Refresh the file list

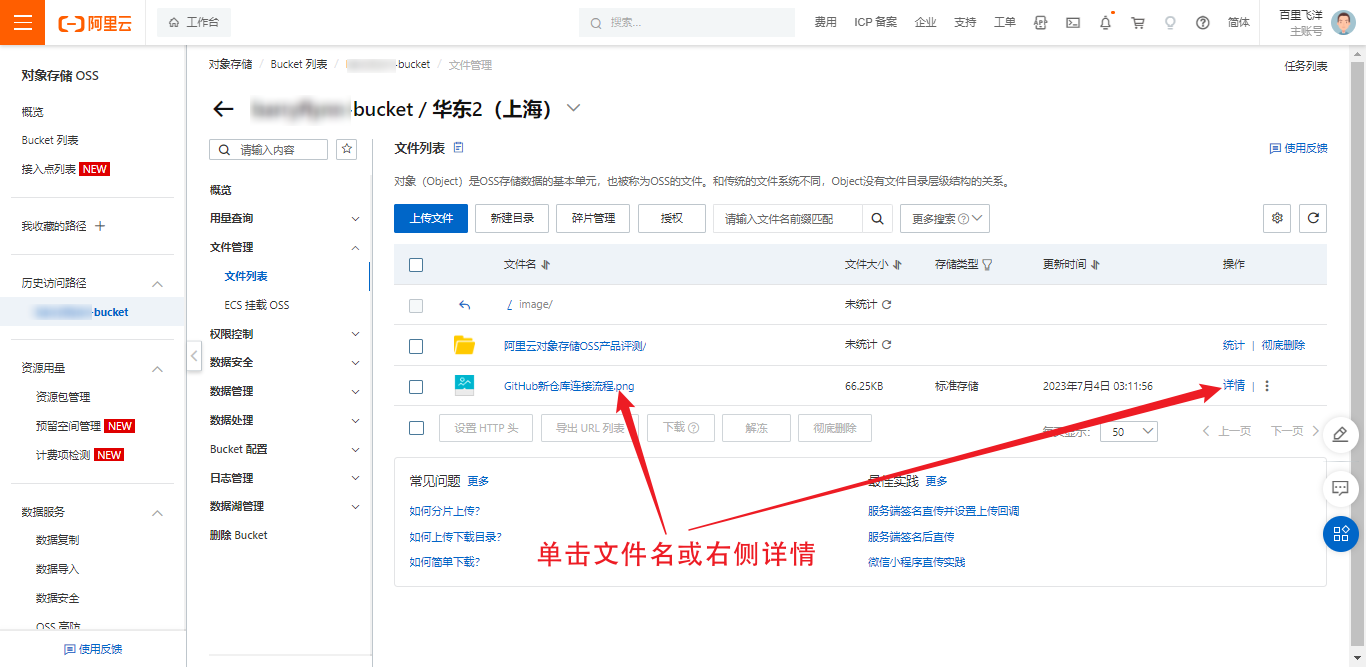click(1313, 218)
